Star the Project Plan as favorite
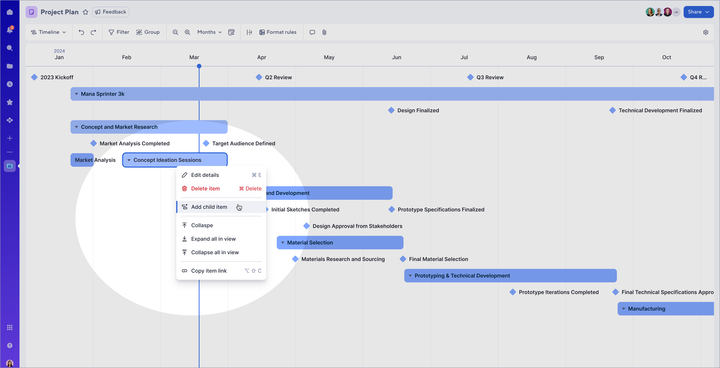 (85, 12)
